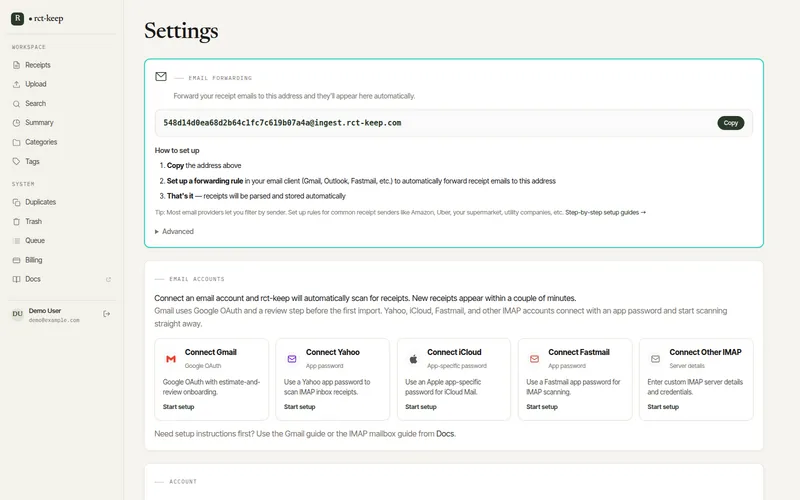Click the Docs external link icon

coord(108,280)
